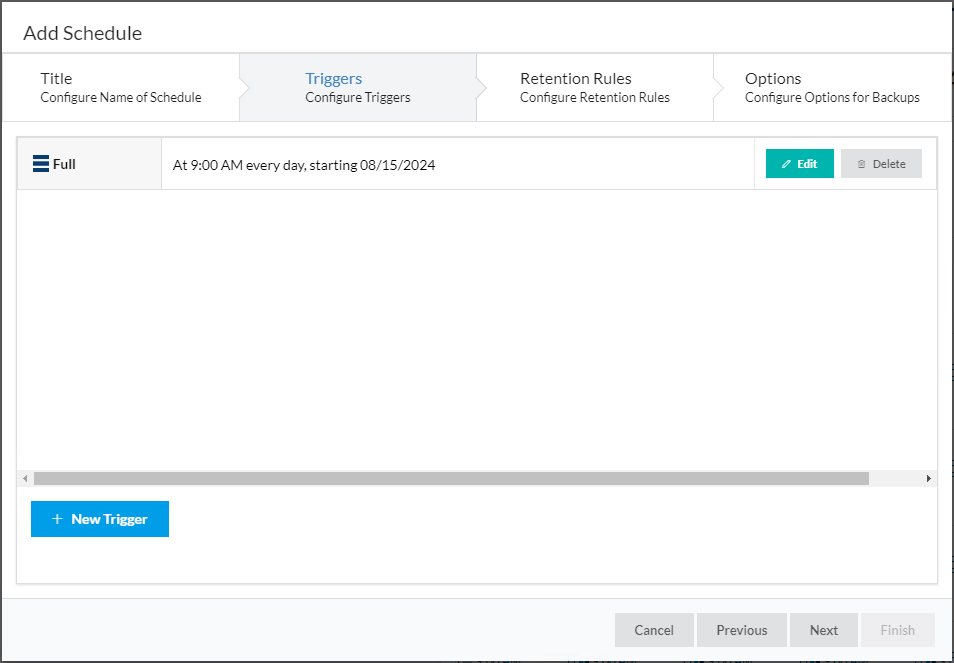Add a New Trigger
954x663 pixels.
coord(100,519)
